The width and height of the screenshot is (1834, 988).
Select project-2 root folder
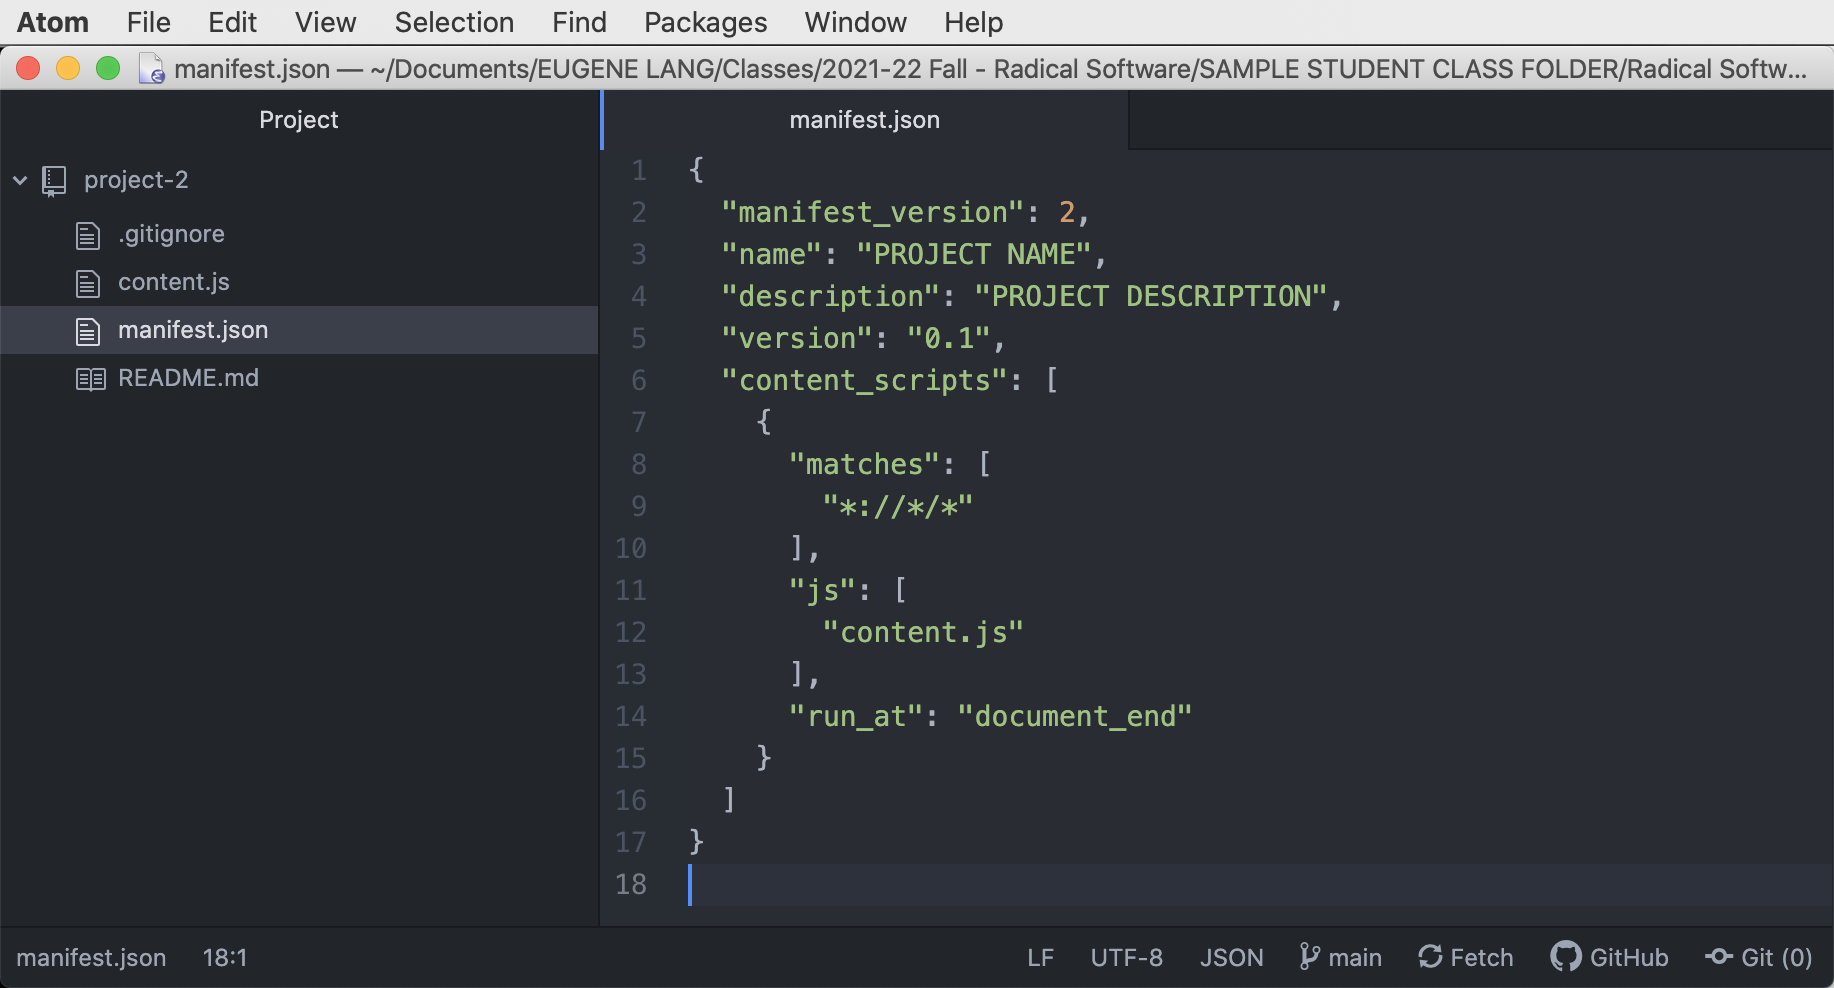point(136,180)
